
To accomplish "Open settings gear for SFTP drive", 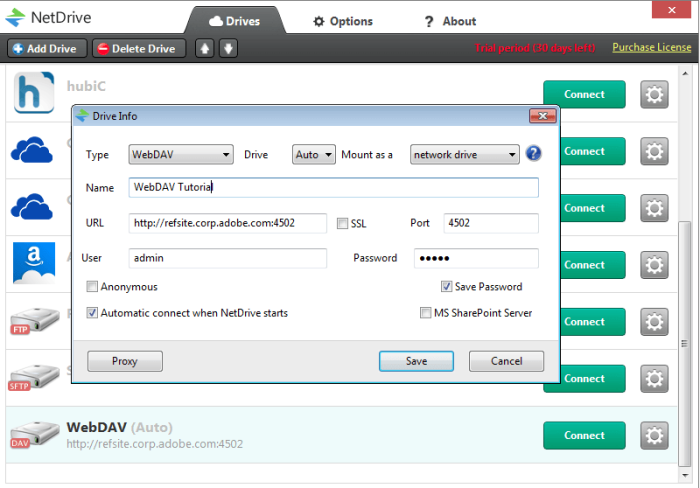I will pos(654,379).
